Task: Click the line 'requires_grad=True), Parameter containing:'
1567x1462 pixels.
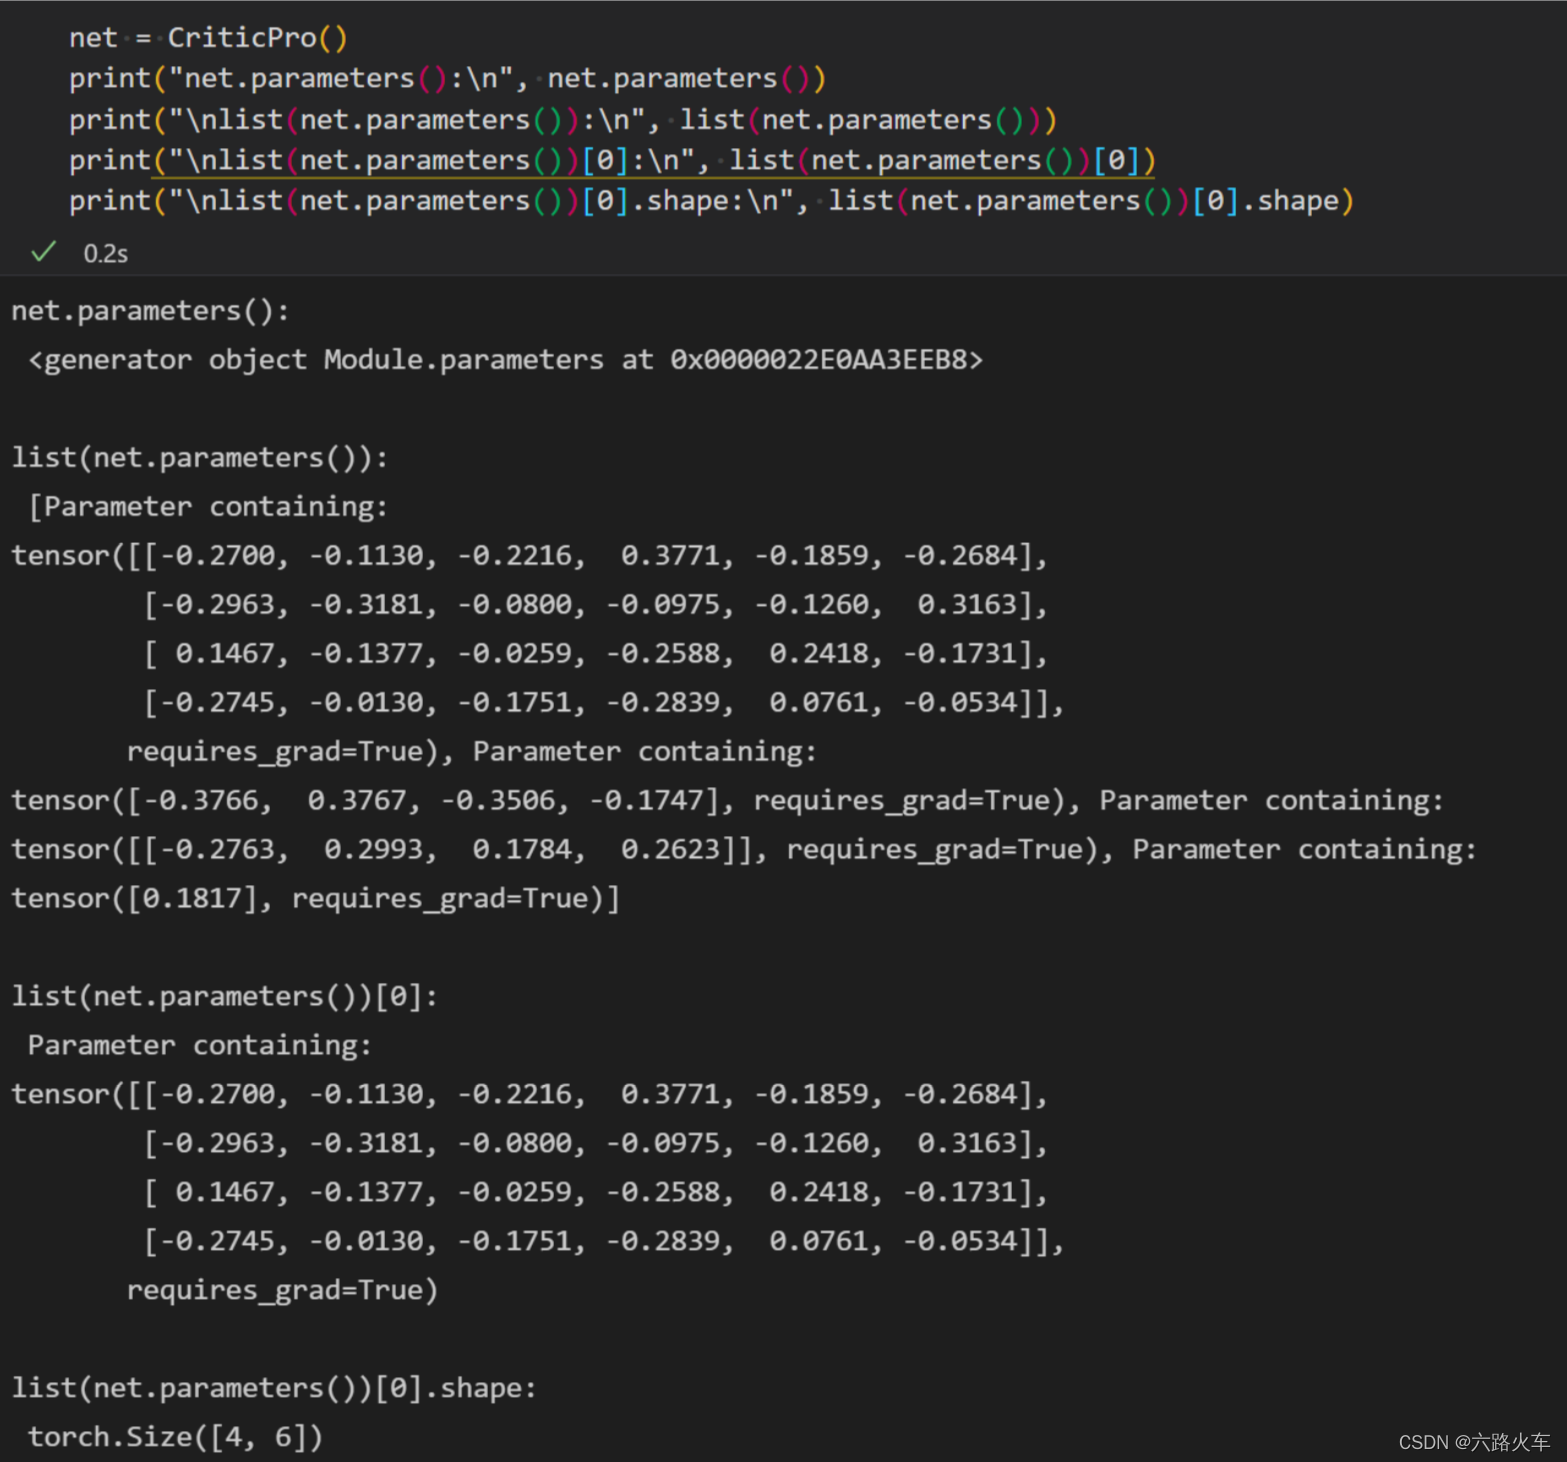Action: [471, 752]
